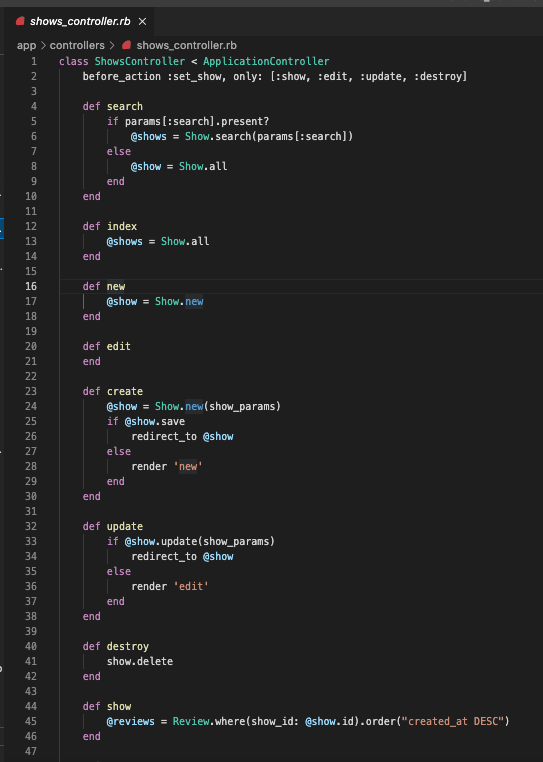Image resolution: width=543 pixels, height=762 pixels.
Task: Place cursor on before_action line
Action: [x=275, y=76]
